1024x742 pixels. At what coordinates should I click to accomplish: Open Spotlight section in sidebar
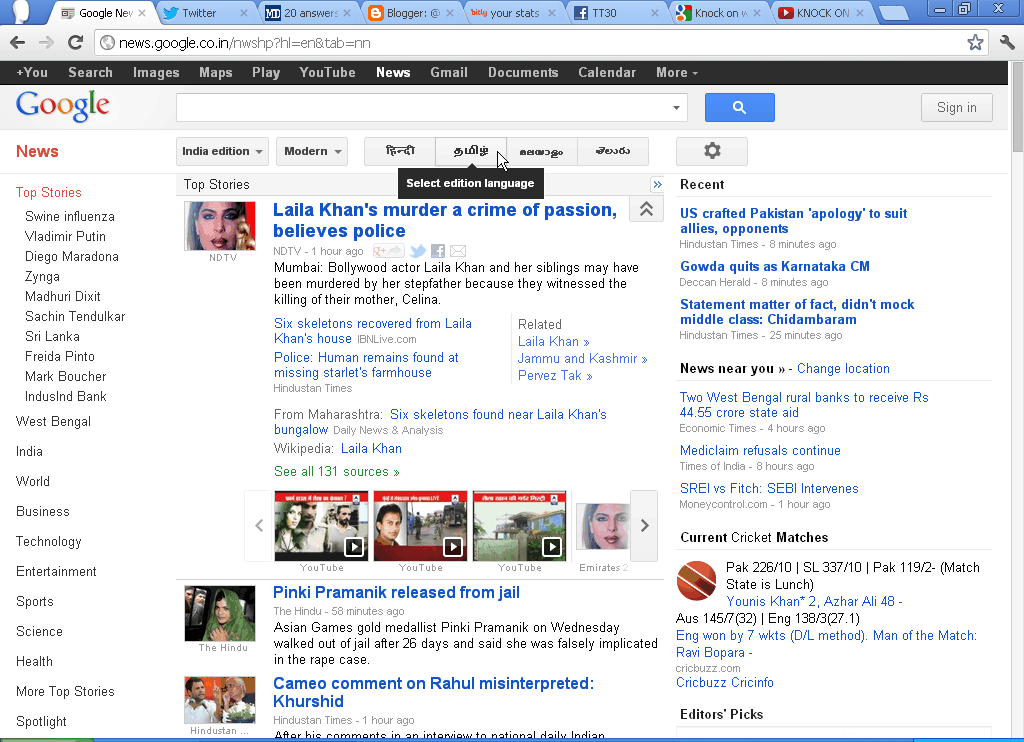coord(41,722)
